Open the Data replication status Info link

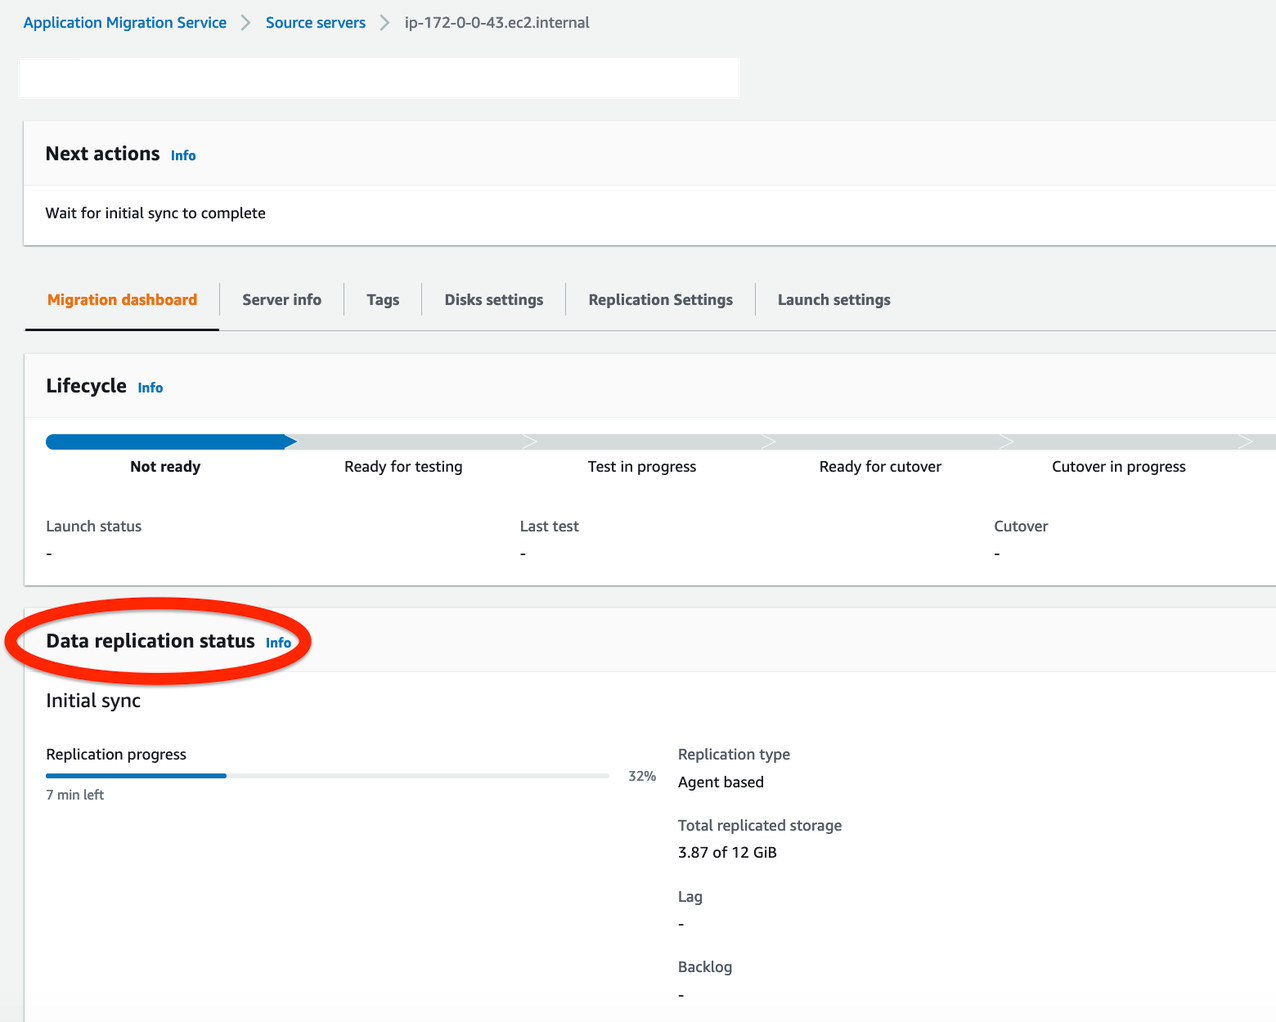(x=278, y=643)
